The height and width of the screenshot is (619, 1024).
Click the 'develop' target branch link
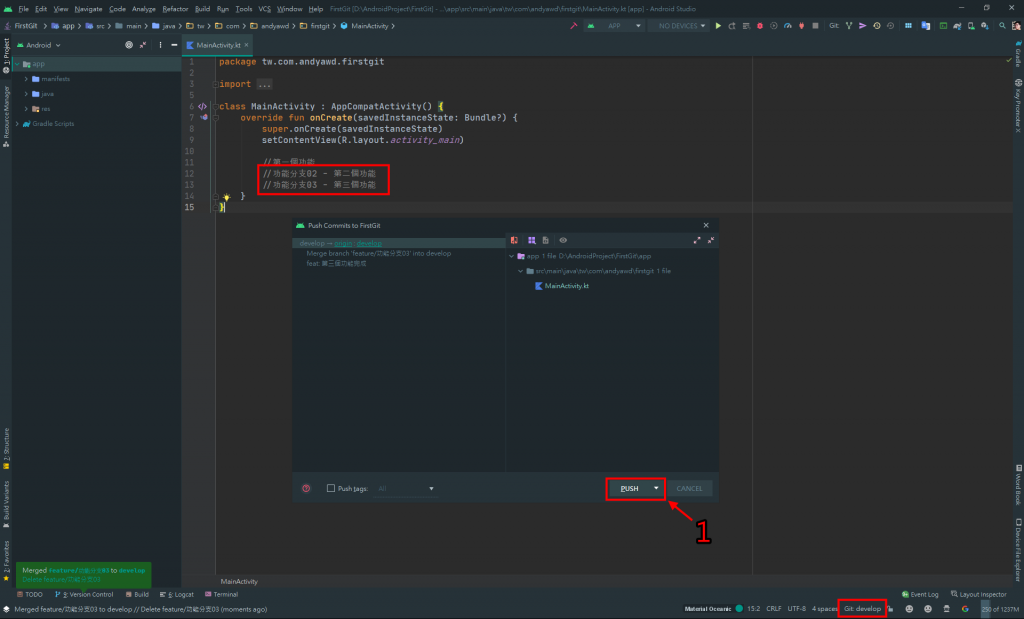[x=369, y=244]
